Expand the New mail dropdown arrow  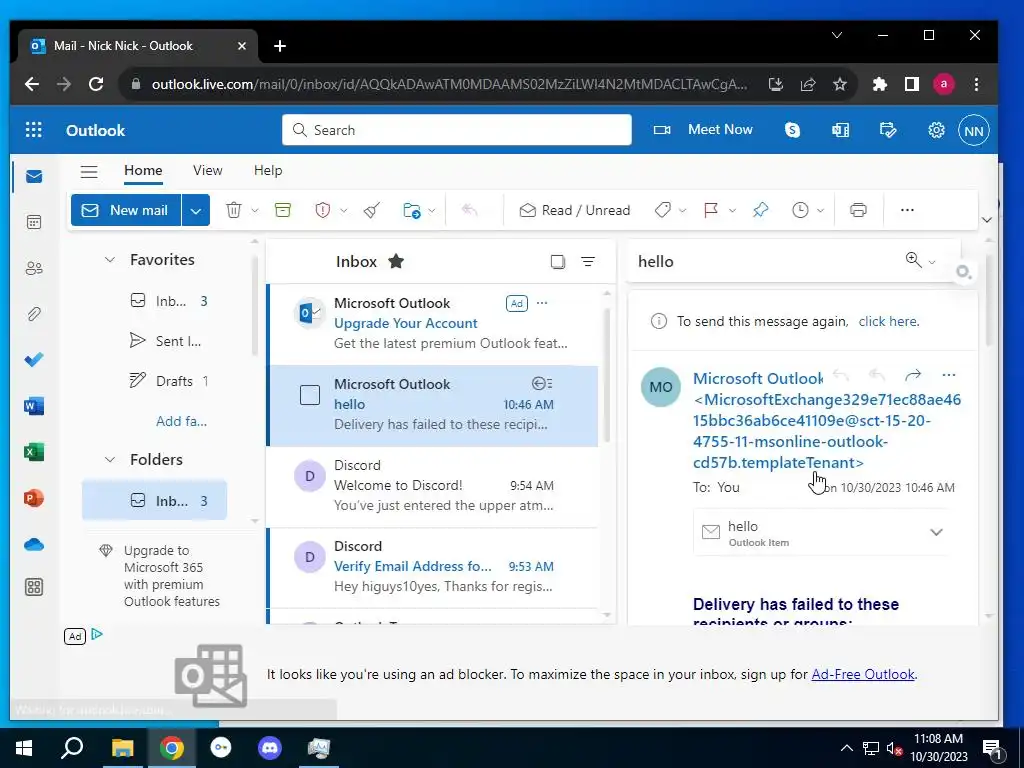coord(195,210)
